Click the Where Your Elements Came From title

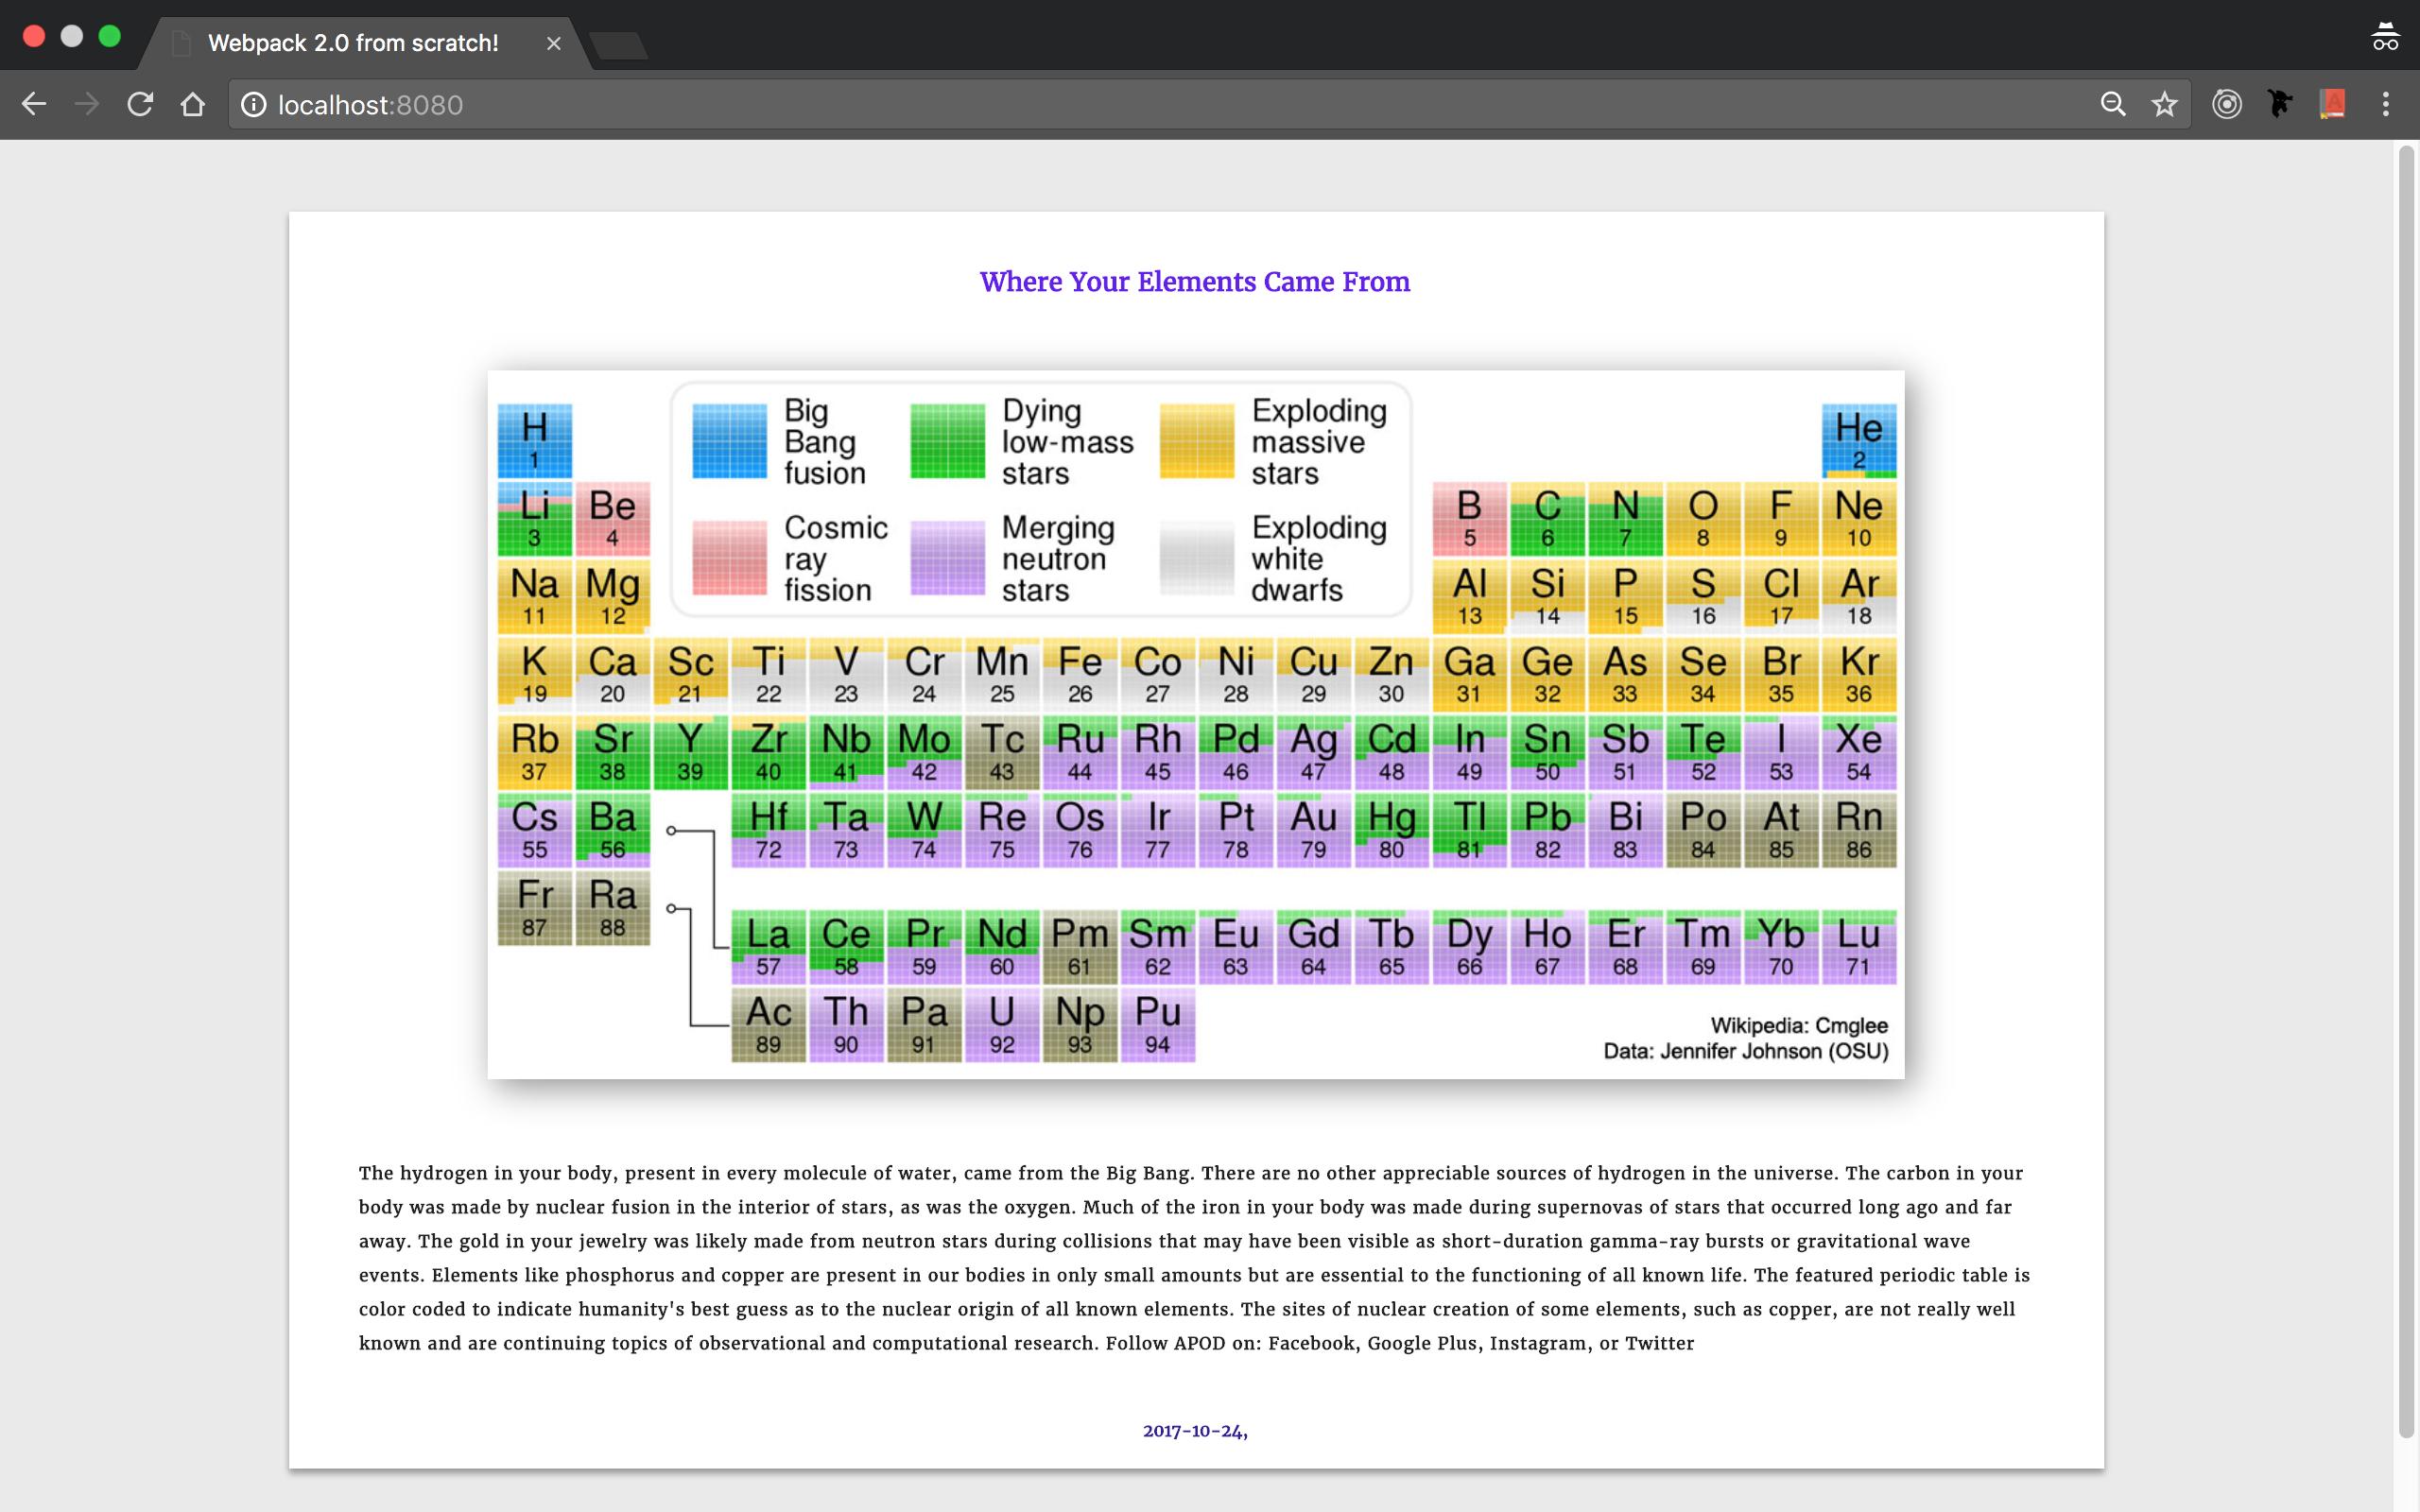coord(1194,282)
